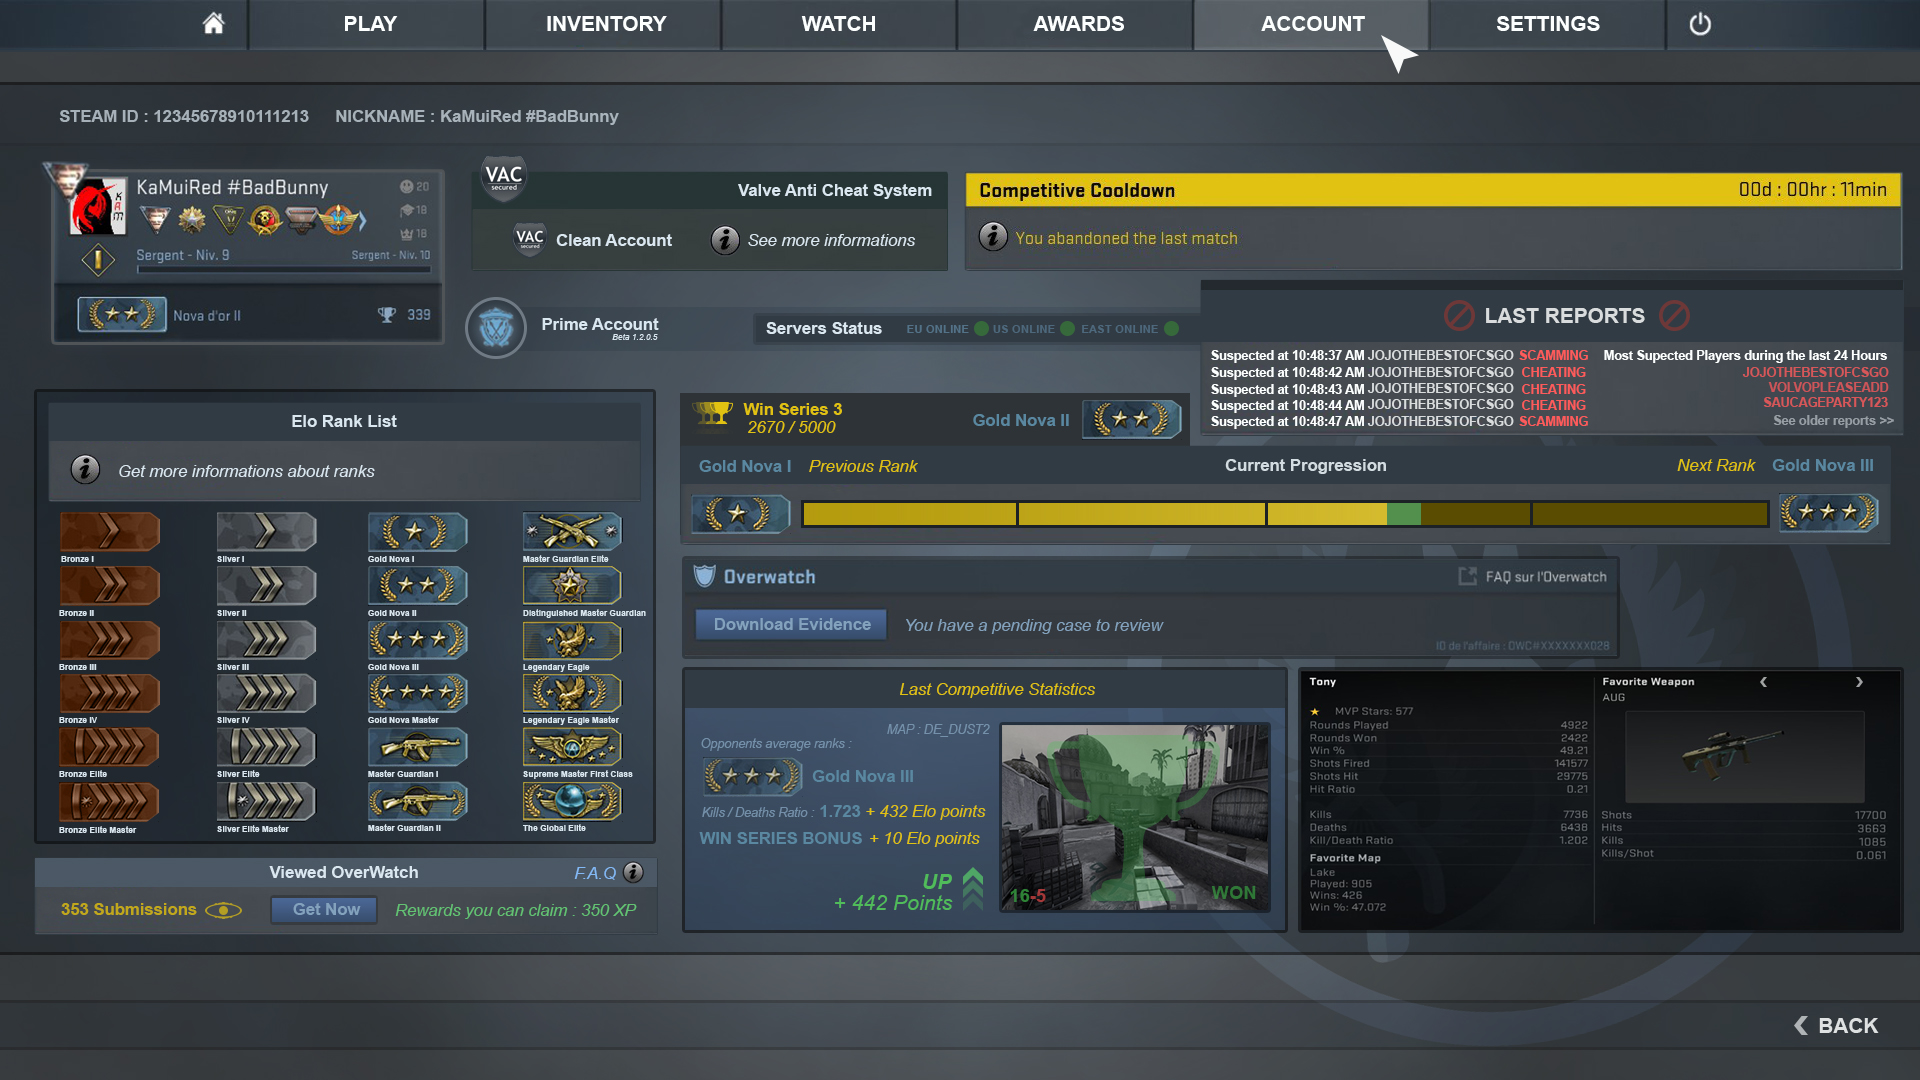Click the BACK button

1836,1026
